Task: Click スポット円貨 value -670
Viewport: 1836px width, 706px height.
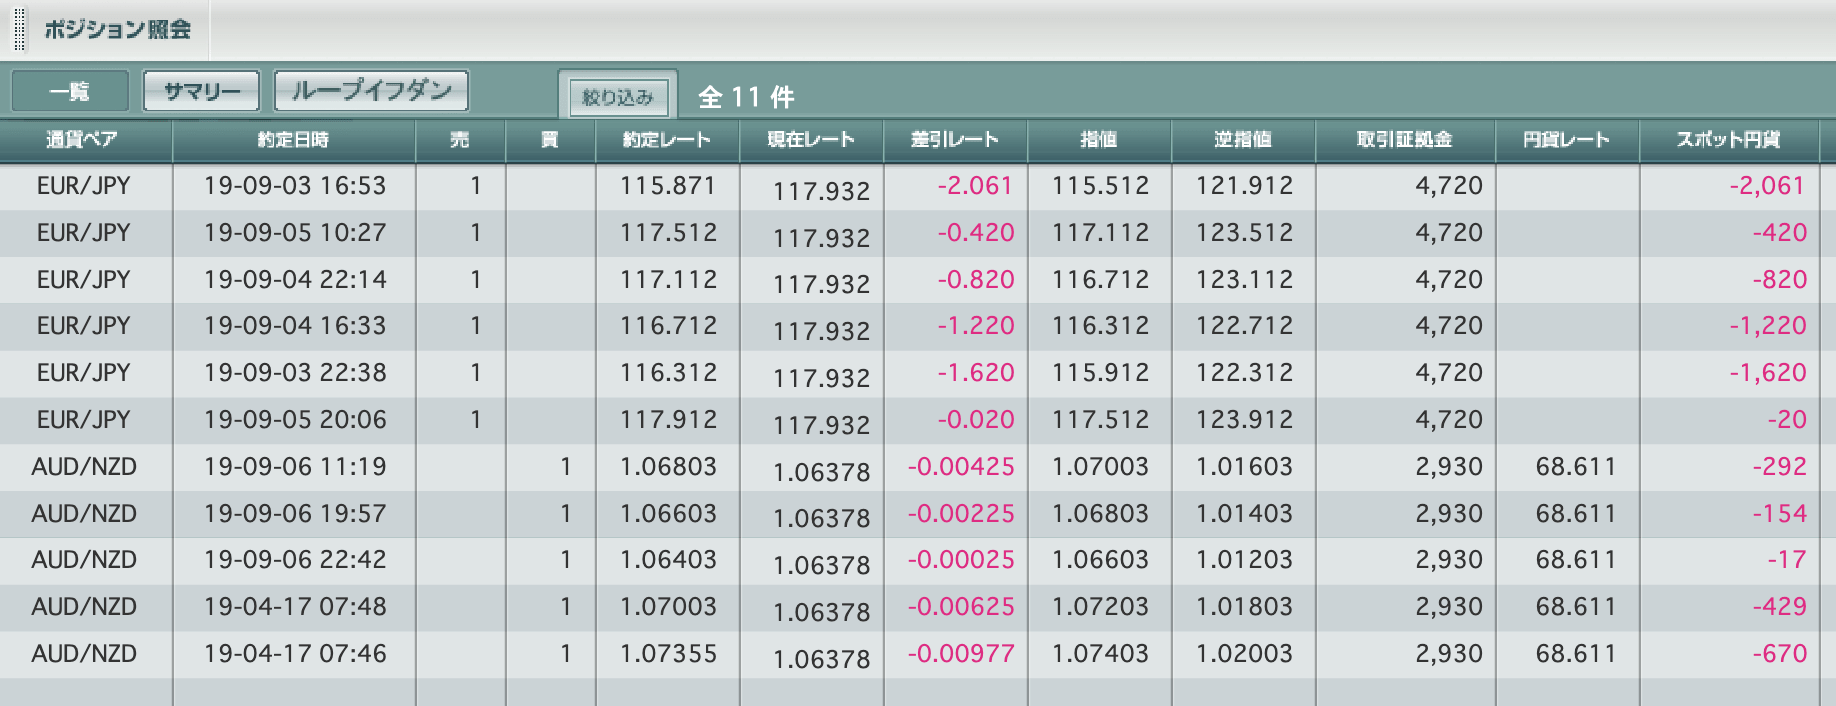Action: tap(1779, 654)
